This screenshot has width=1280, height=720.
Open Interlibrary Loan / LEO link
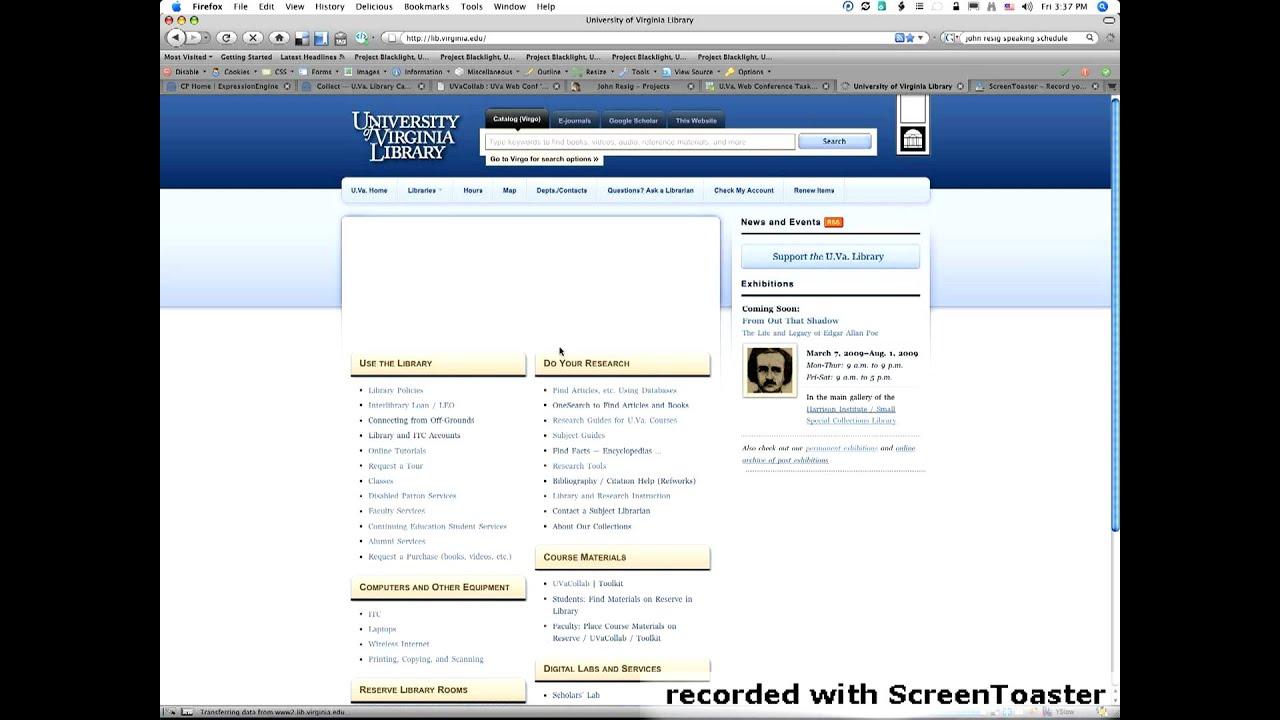click(x=411, y=405)
